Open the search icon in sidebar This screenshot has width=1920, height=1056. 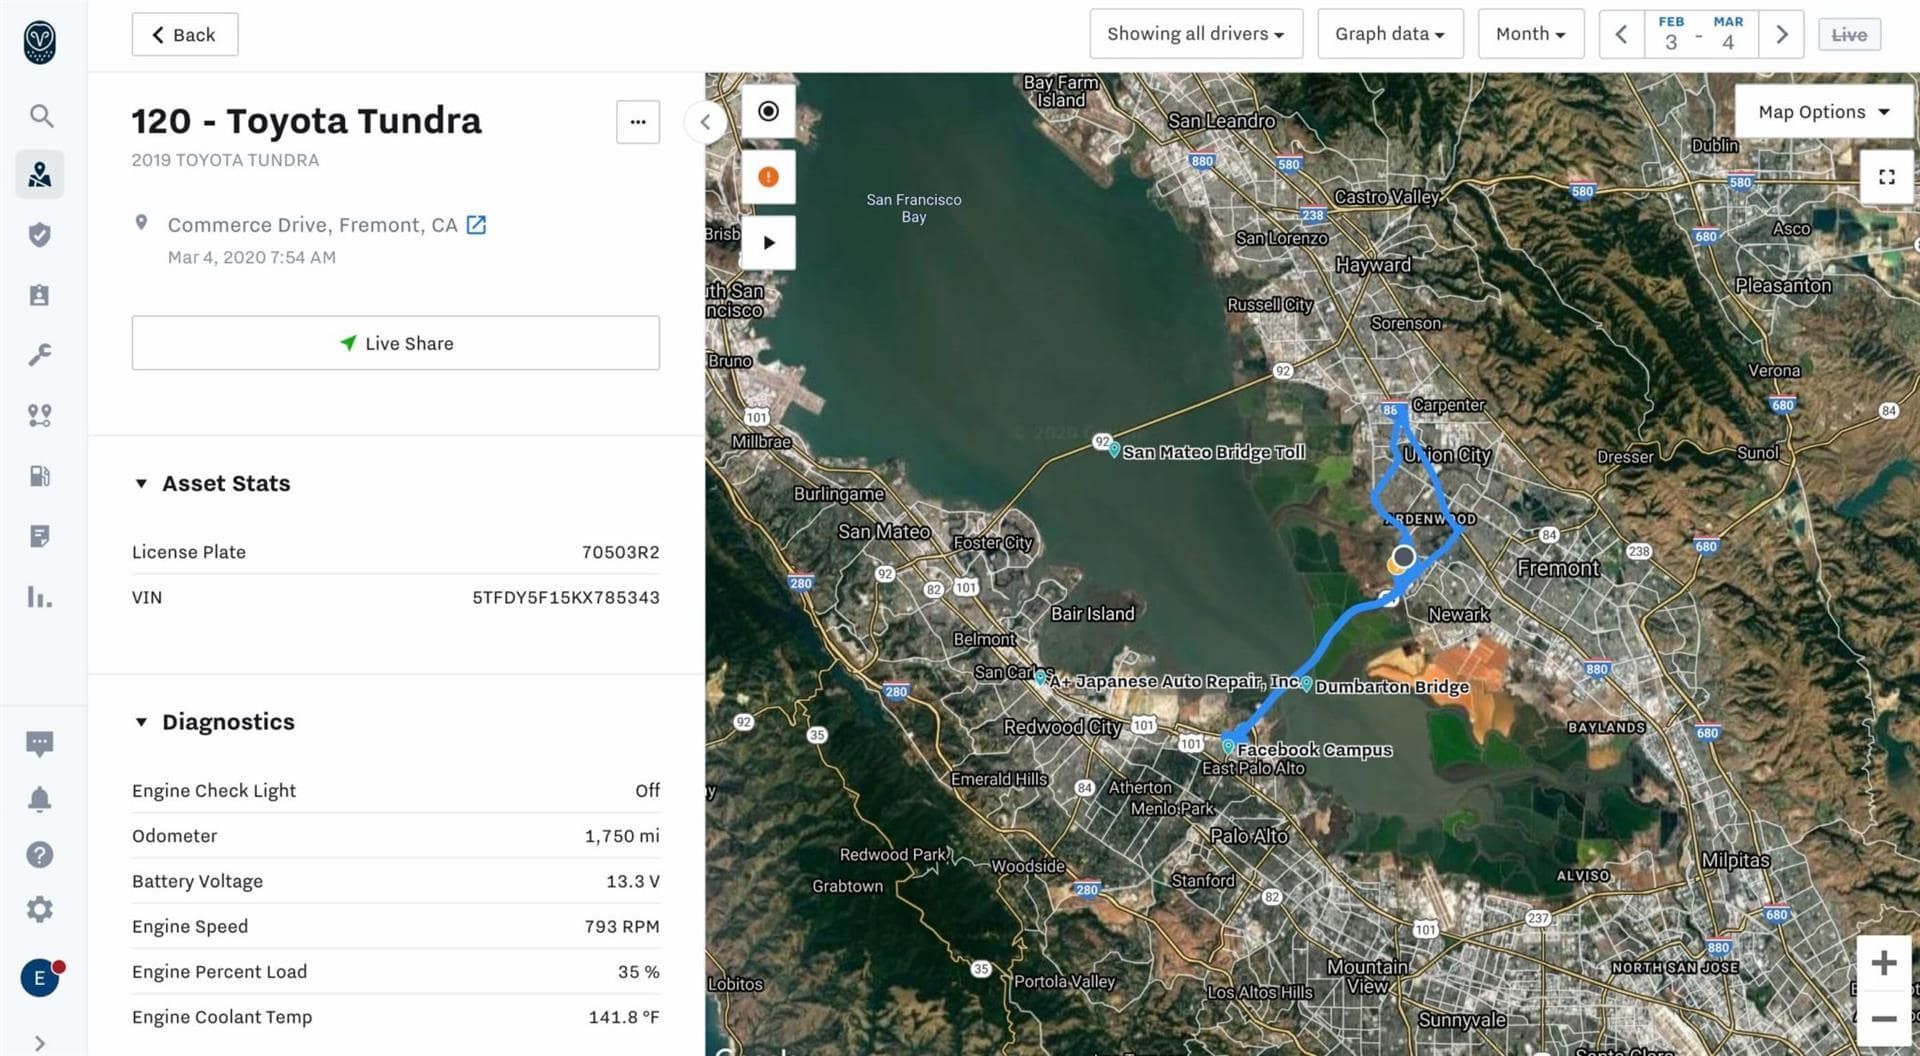point(40,116)
